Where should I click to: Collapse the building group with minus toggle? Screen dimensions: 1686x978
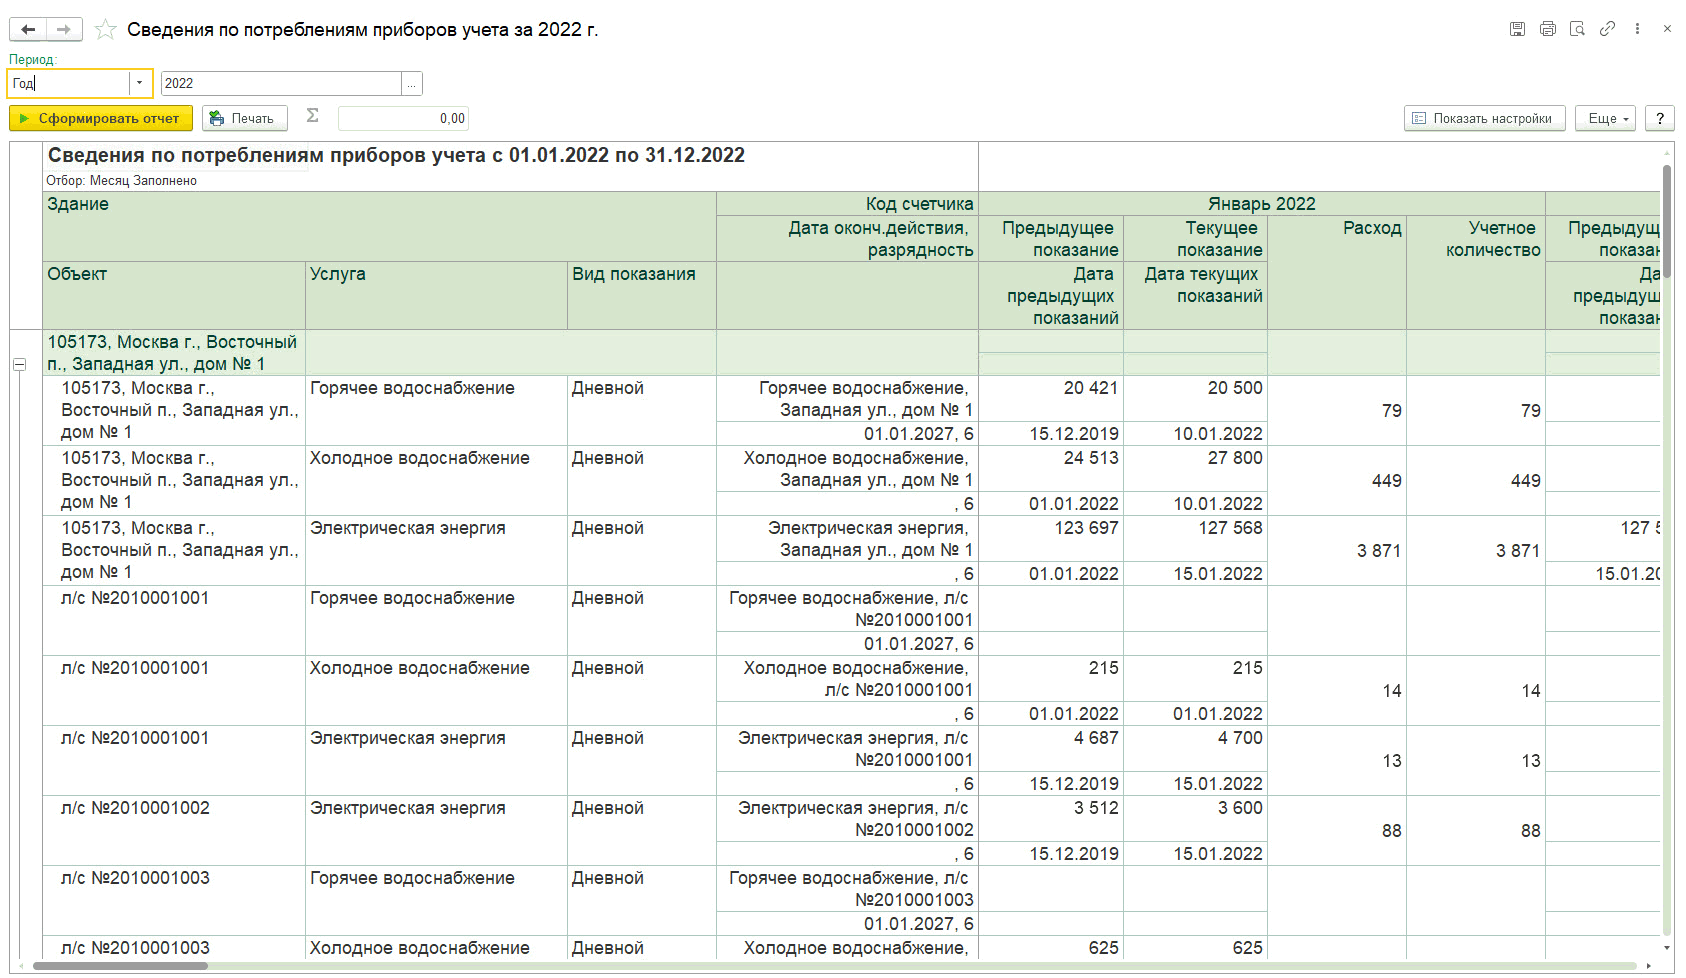[x=19, y=364]
